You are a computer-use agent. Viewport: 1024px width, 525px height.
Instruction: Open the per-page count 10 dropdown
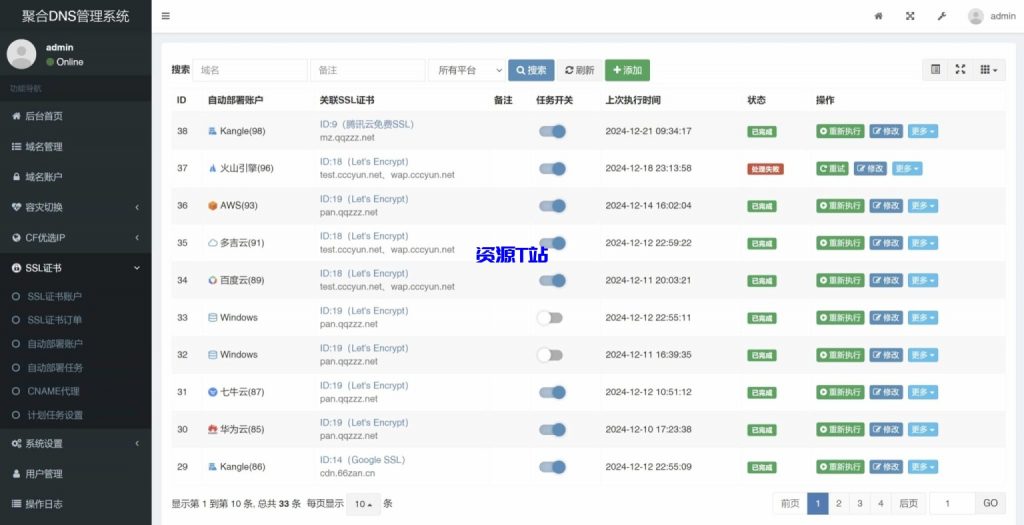[x=363, y=504]
